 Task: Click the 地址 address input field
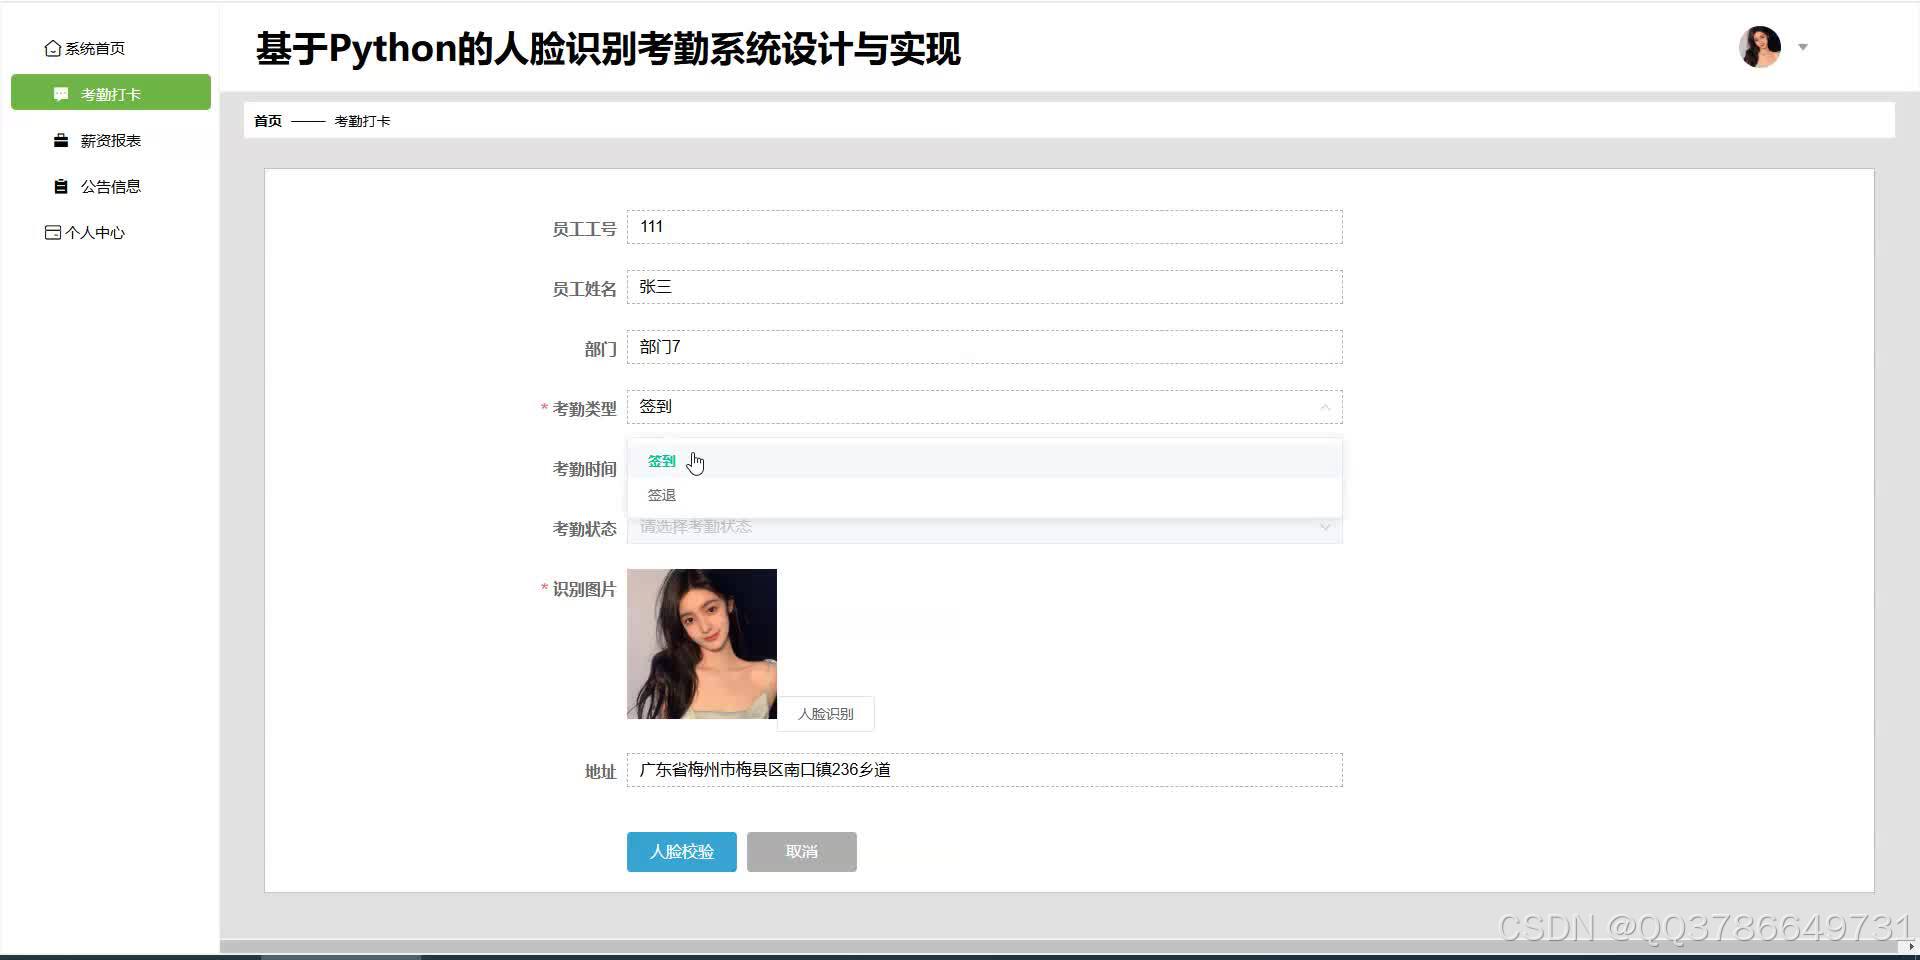pyautogui.click(x=983, y=770)
